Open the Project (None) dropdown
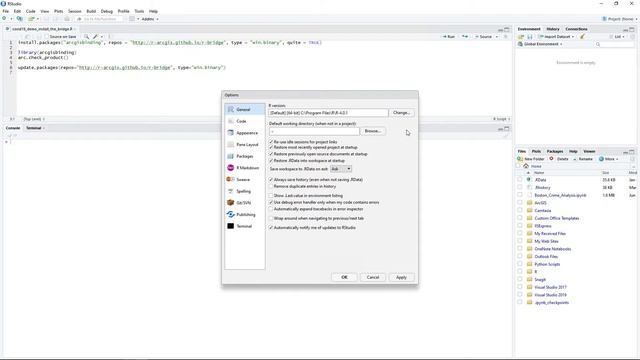 coord(620,19)
